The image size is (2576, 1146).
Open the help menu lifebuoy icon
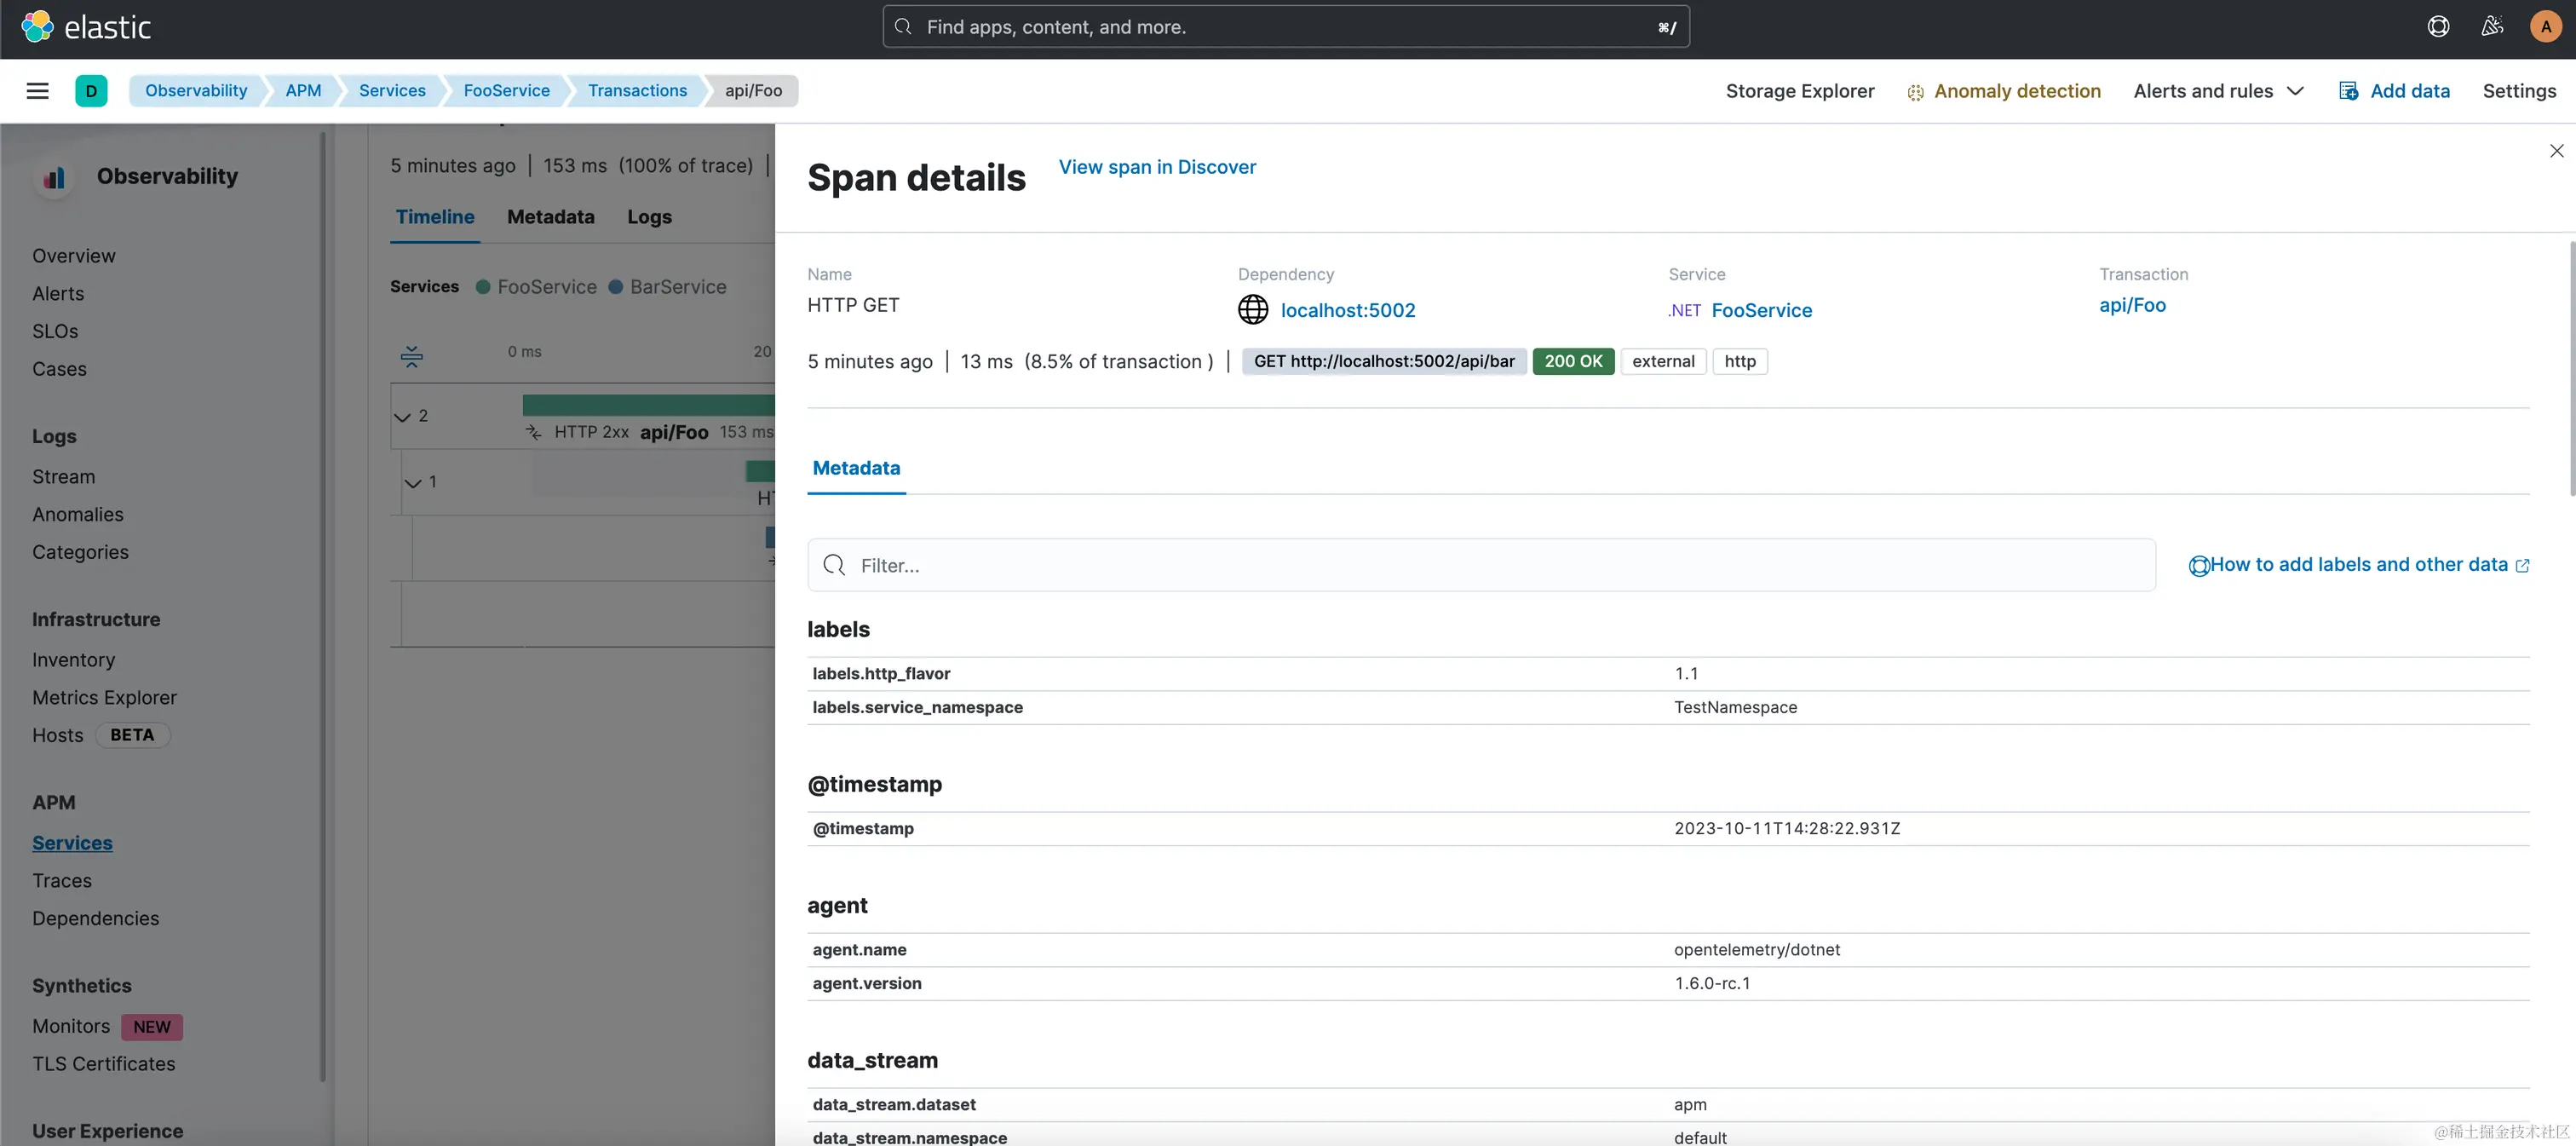(x=2438, y=27)
